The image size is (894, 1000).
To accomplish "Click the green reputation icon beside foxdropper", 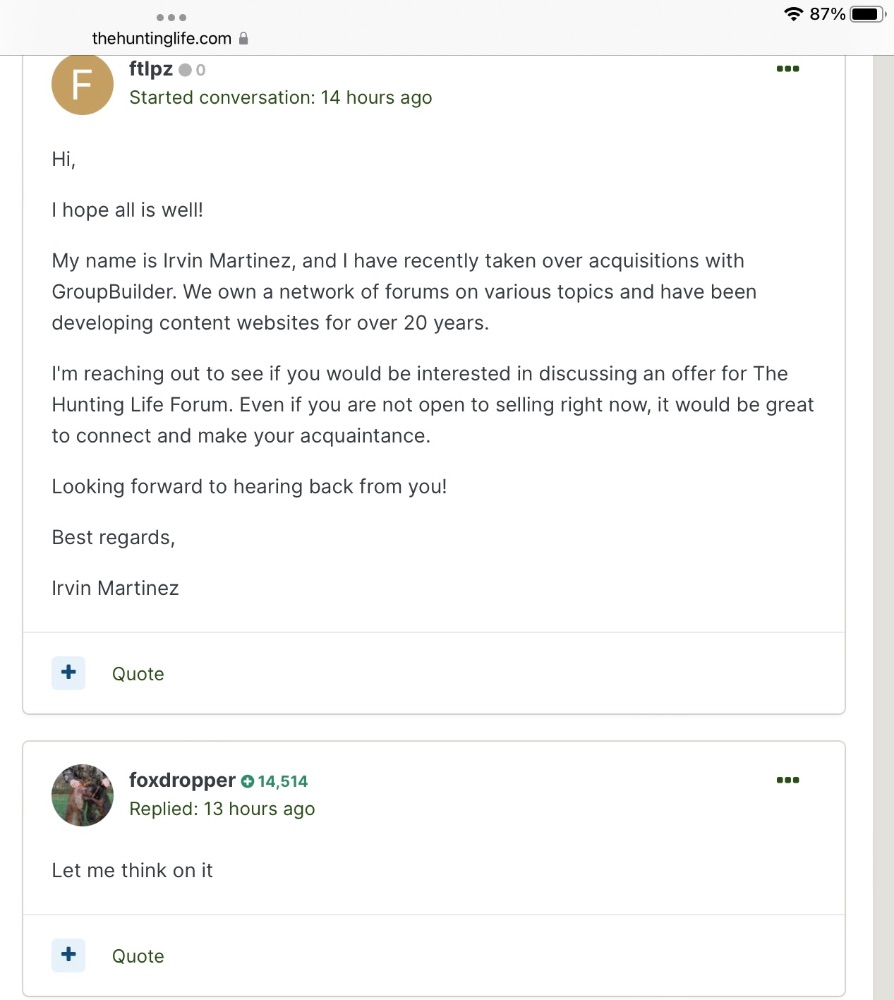I will (x=247, y=781).
